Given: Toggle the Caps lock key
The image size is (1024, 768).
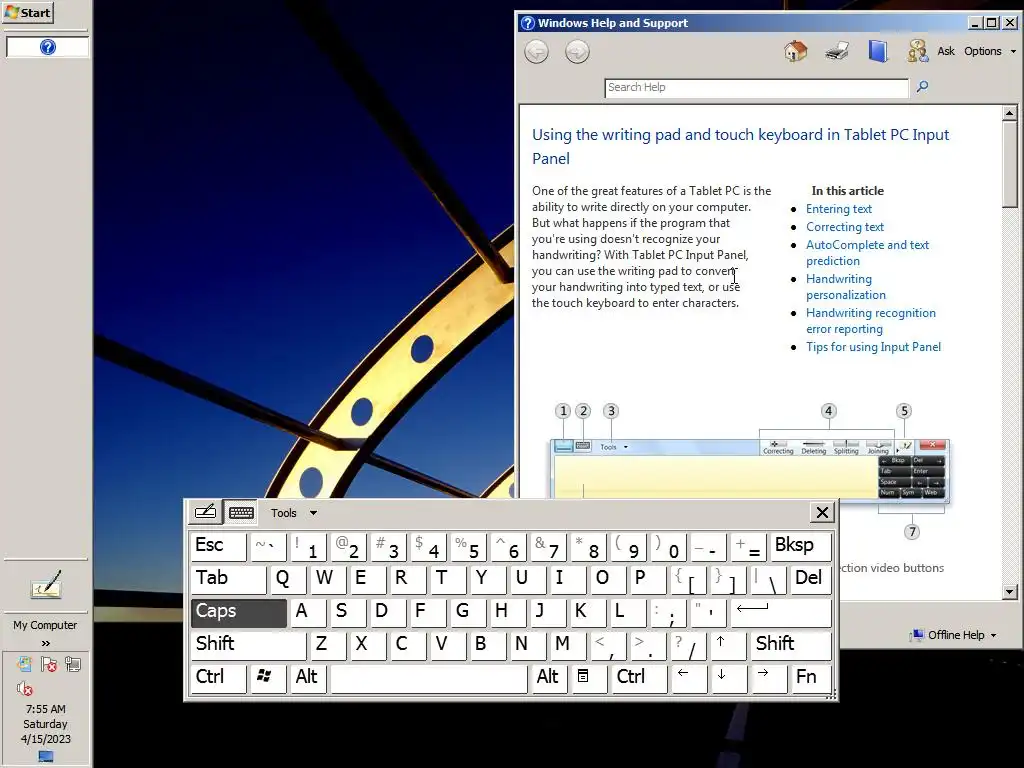Looking at the screenshot, I should (x=238, y=611).
